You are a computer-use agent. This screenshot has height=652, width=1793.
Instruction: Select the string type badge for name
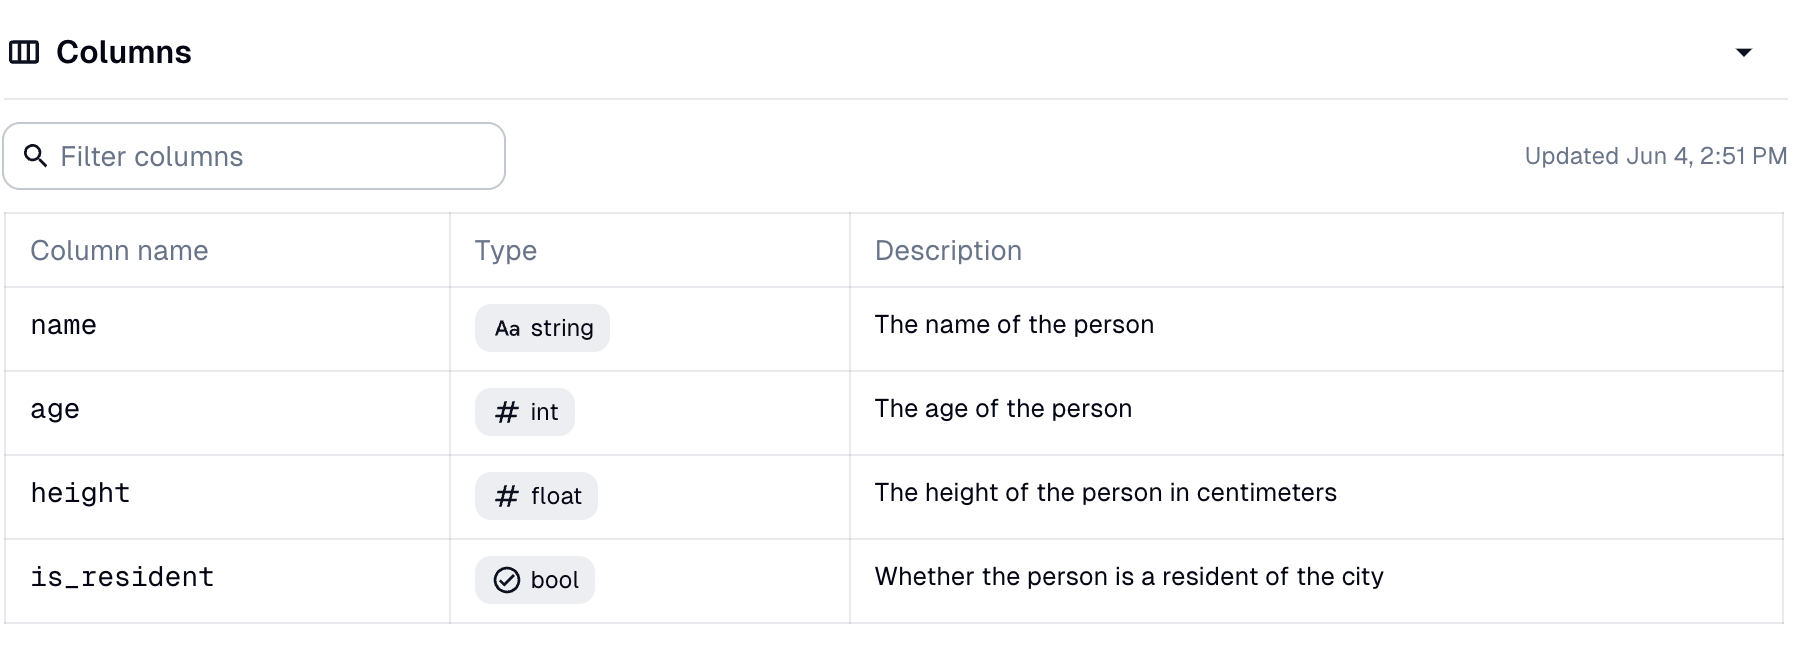[541, 327]
